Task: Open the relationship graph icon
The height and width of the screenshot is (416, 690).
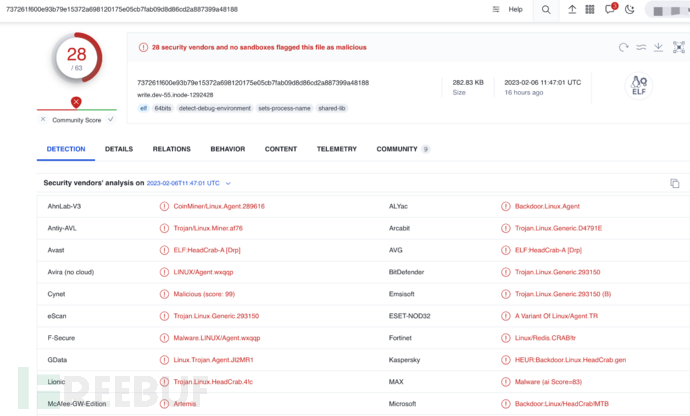Action: (678, 47)
